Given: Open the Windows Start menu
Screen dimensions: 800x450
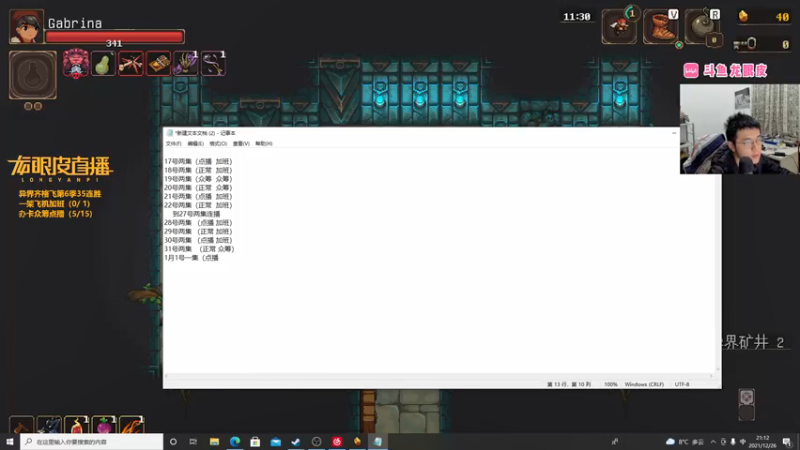Looking at the screenshot, I should click(10, 442).
